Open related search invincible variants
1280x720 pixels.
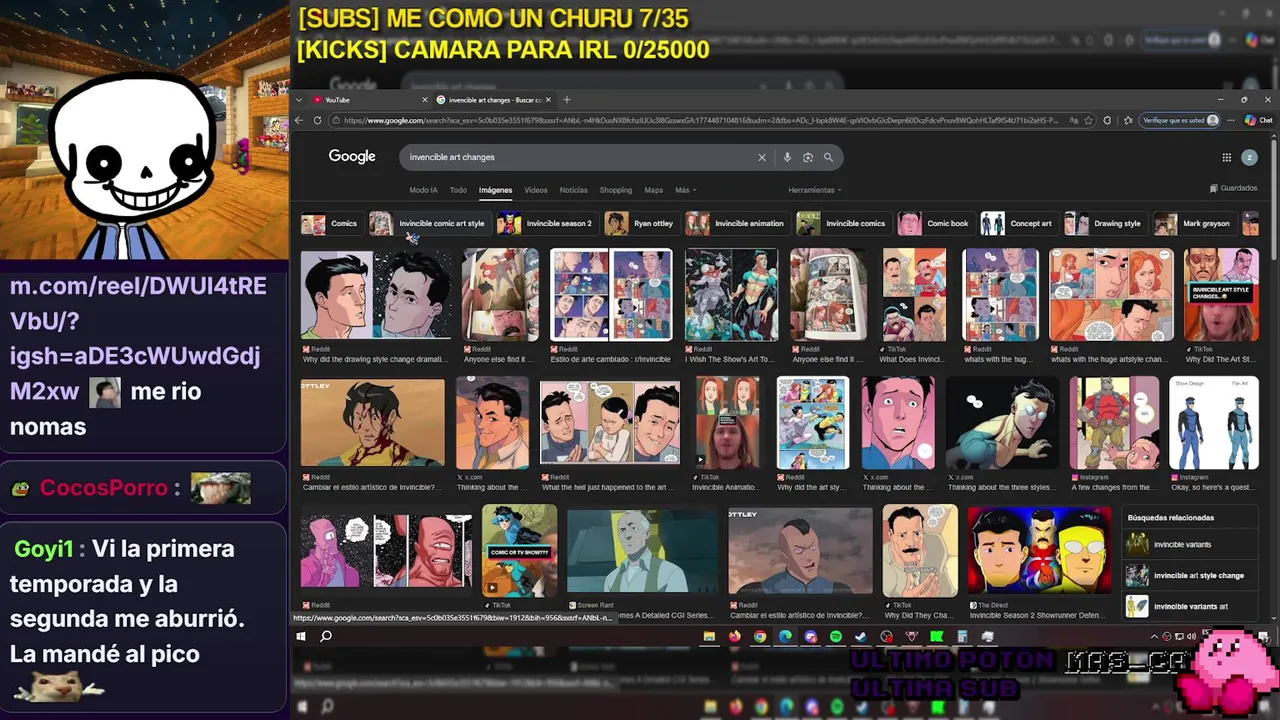[1190, 544]
